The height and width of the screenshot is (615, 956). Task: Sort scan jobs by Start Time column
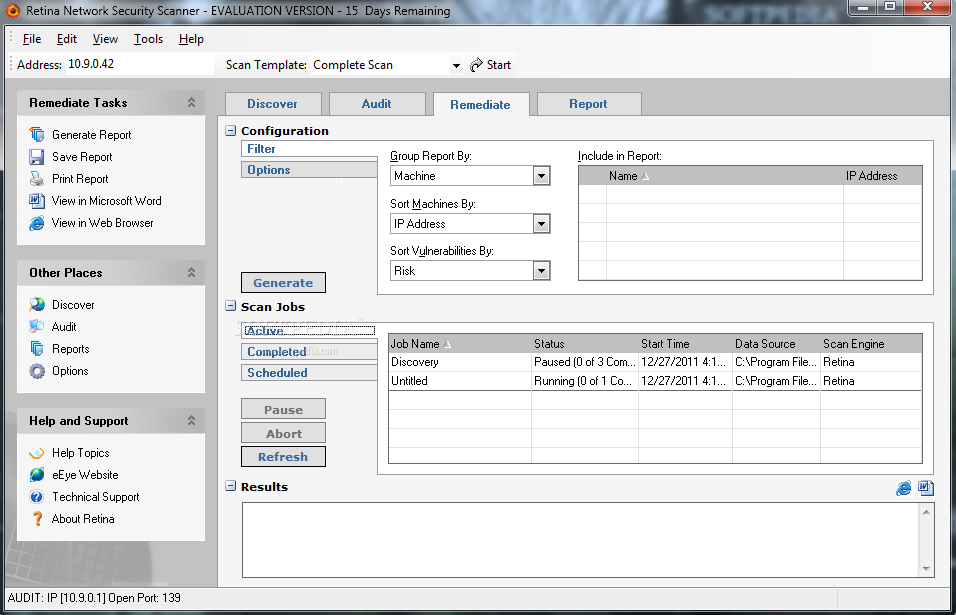pyautogui.click(x=685, y=344)
